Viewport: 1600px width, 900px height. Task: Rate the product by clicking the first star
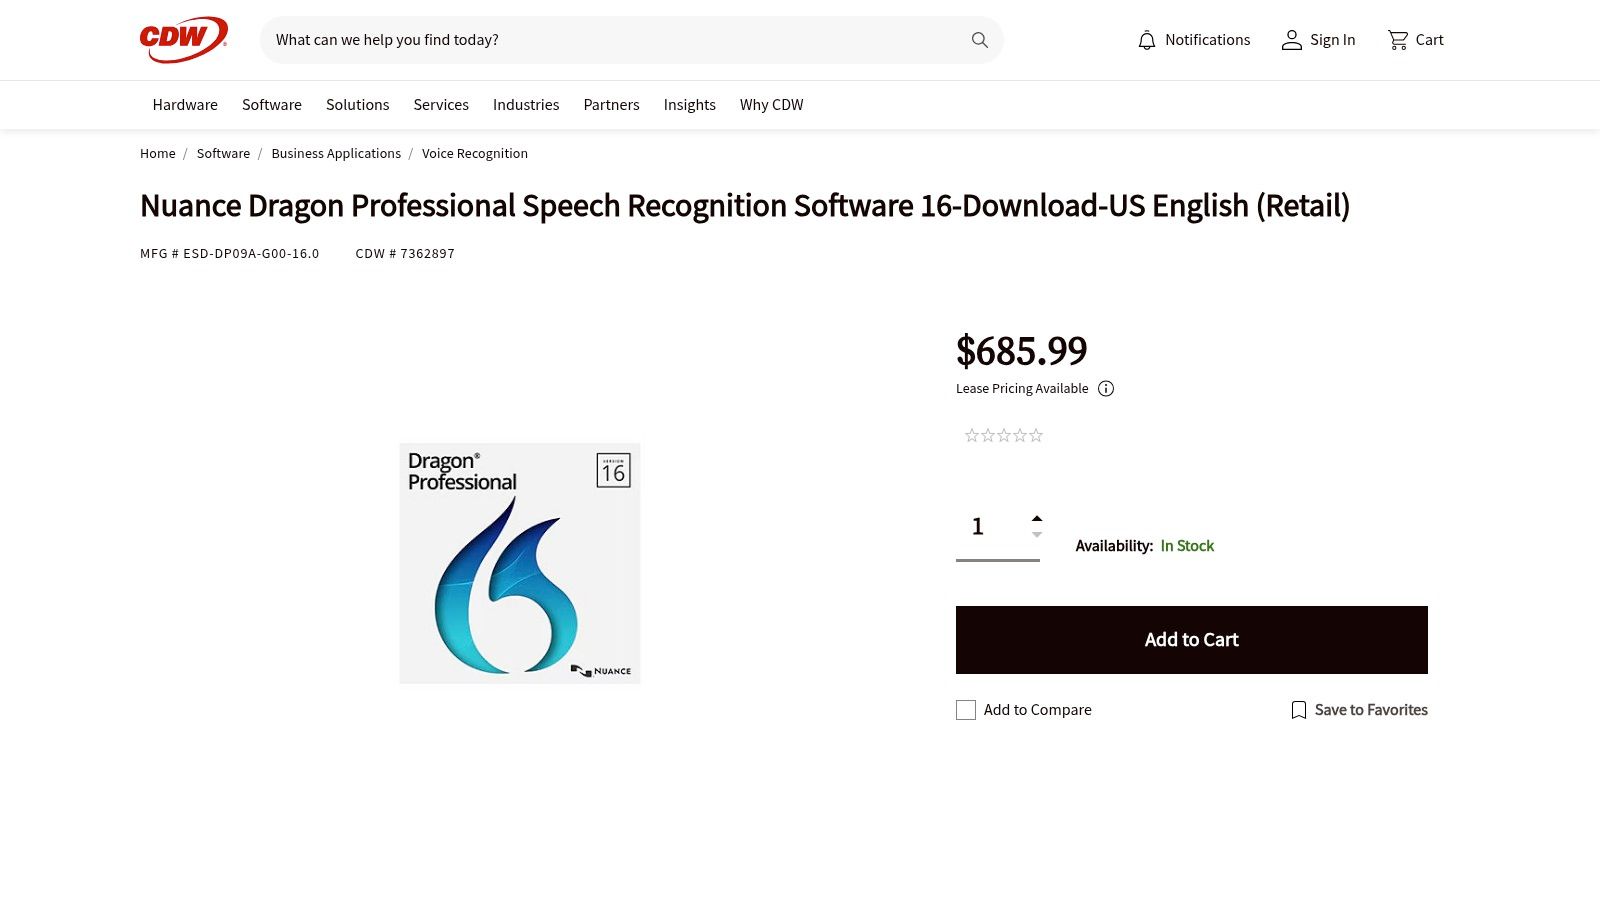pyautogui.click(x=971, y=435)
